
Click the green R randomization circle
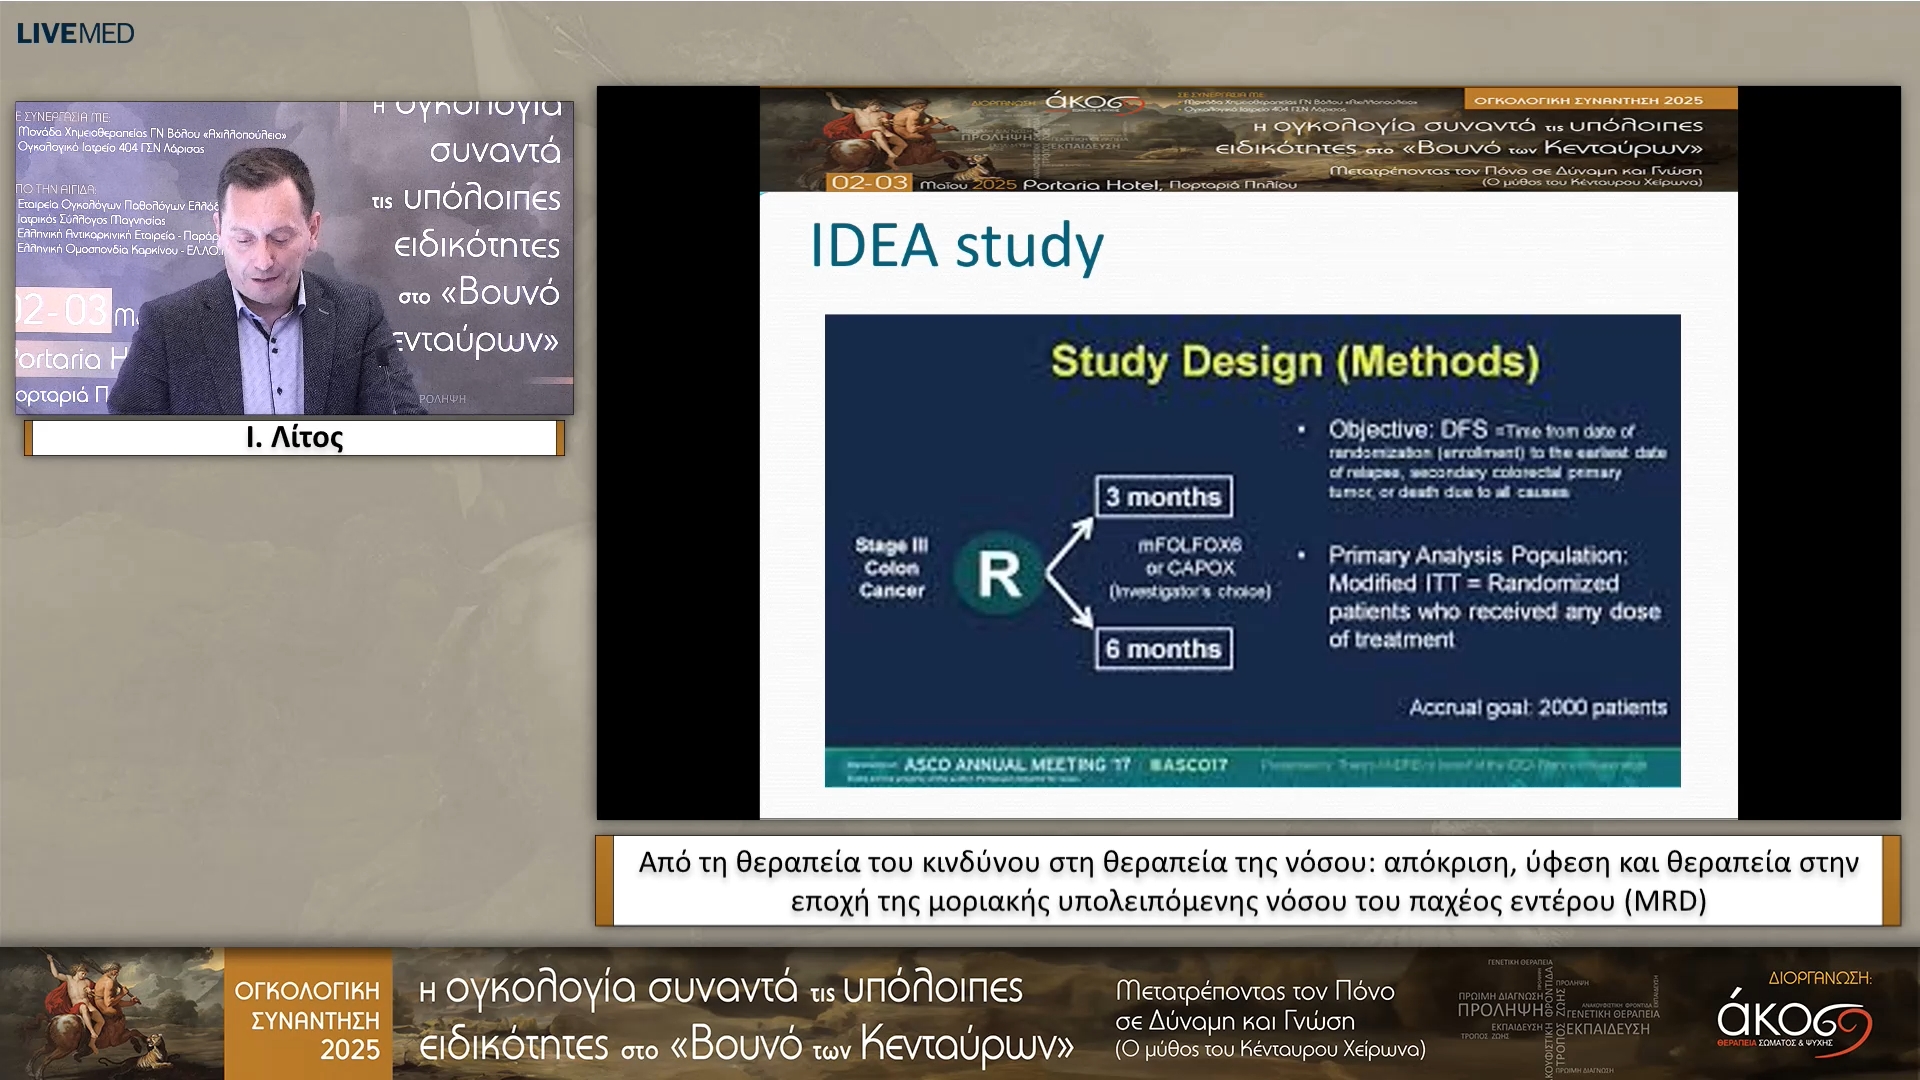999,574
